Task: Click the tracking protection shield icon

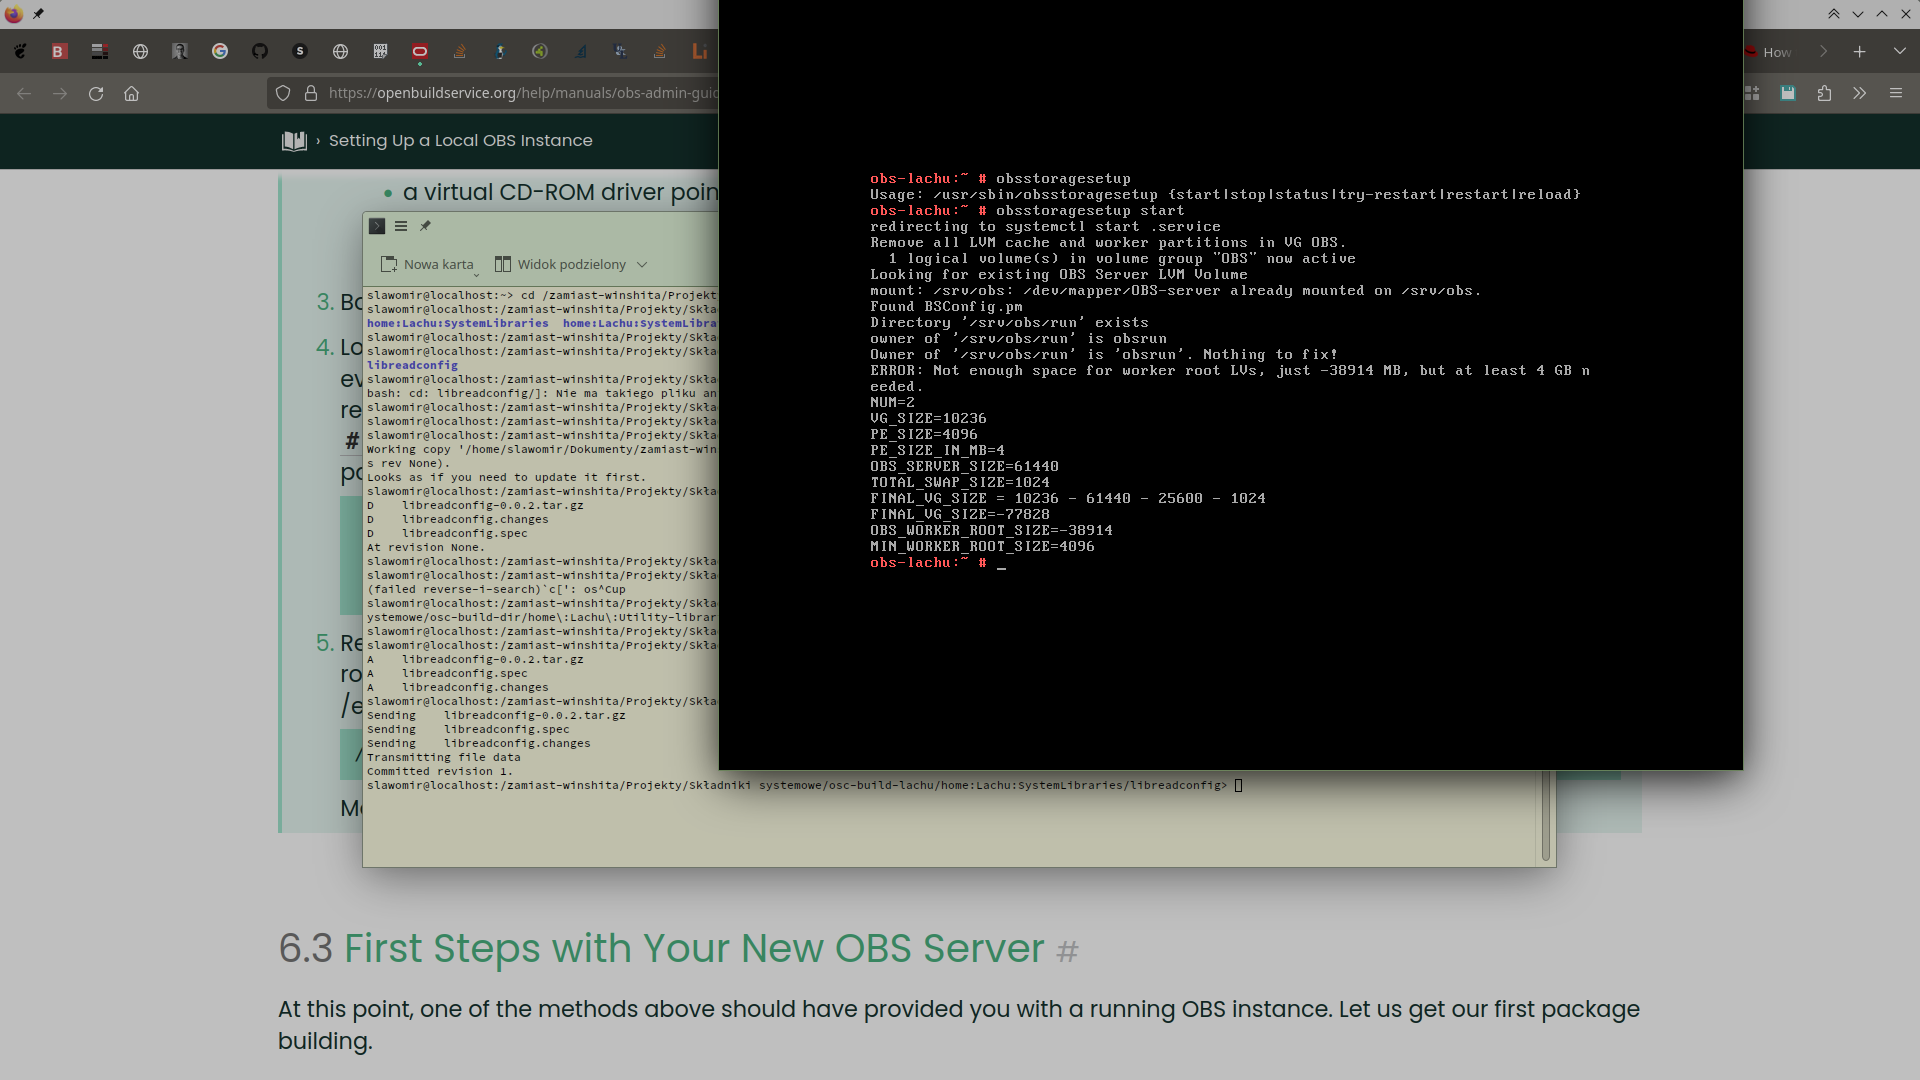Action: pyautogui.click(x=283, y=93)
